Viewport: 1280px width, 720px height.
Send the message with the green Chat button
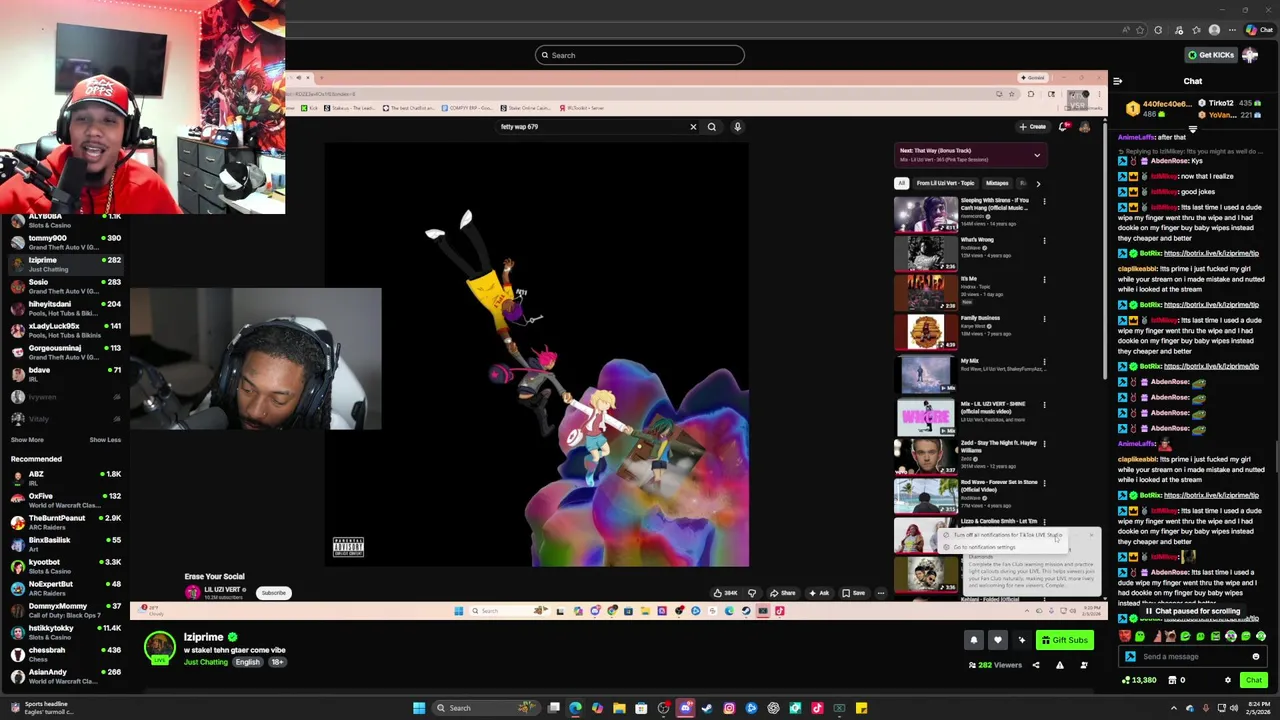point(1253,680)
